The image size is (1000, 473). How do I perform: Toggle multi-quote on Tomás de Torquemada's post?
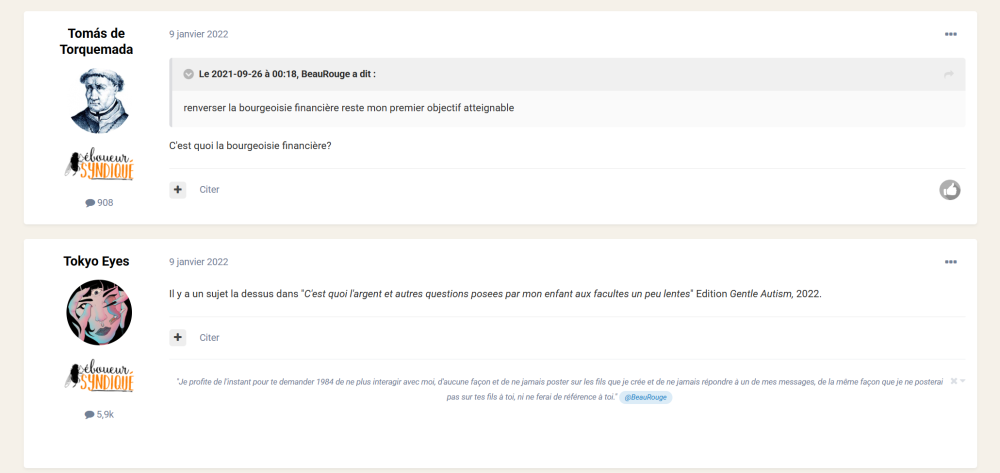pyautogui.click(x=178, y=189)
